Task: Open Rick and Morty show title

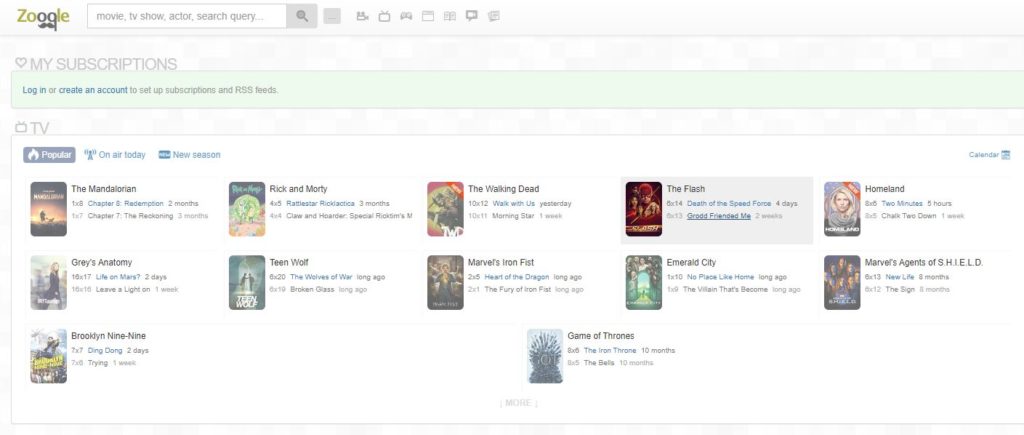Action: tap(298, 189)
